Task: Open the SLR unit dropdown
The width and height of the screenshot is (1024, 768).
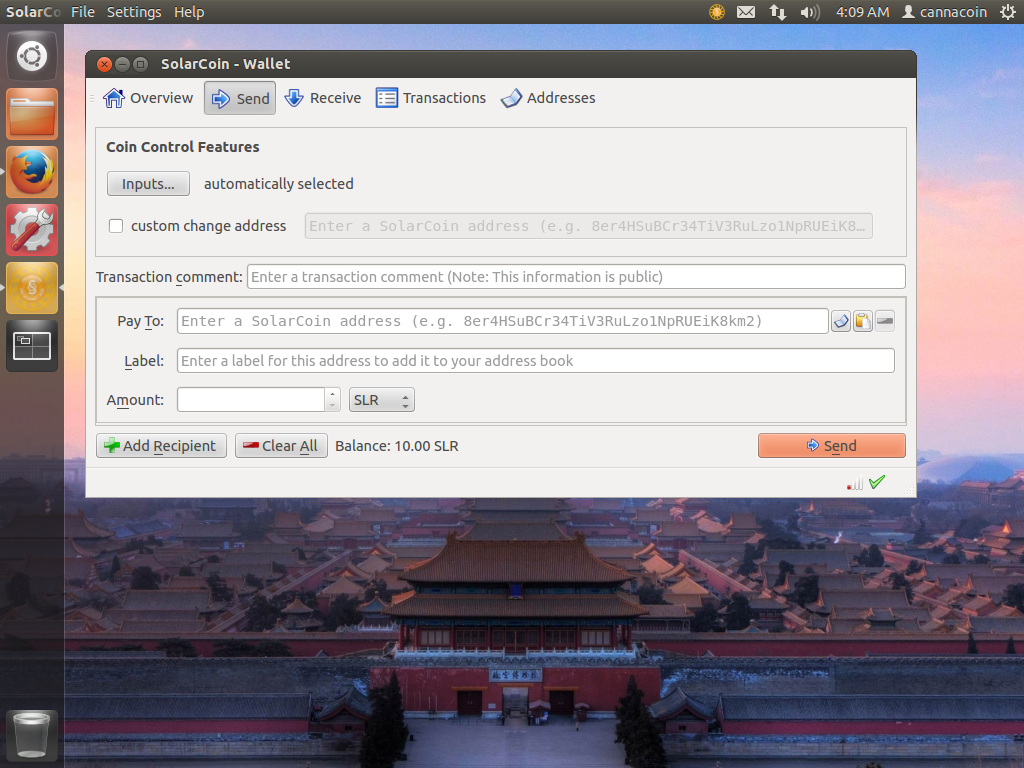Action: pos(382,400)
